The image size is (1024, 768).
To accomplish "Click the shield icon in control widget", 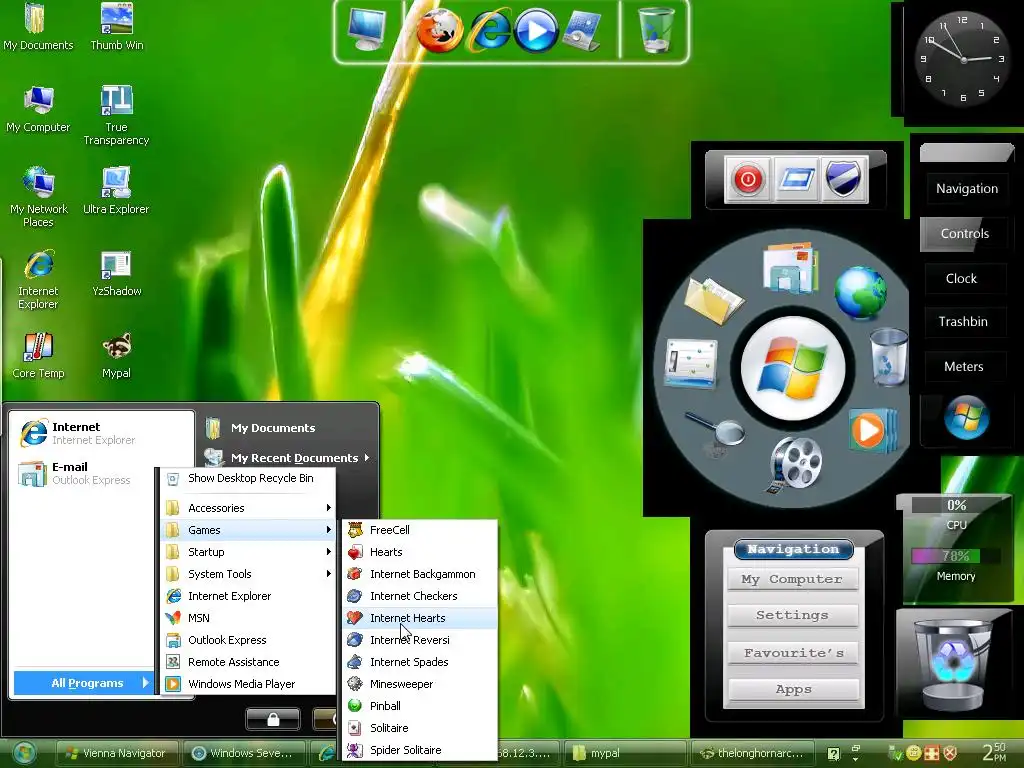I will (x=844, y=178).
